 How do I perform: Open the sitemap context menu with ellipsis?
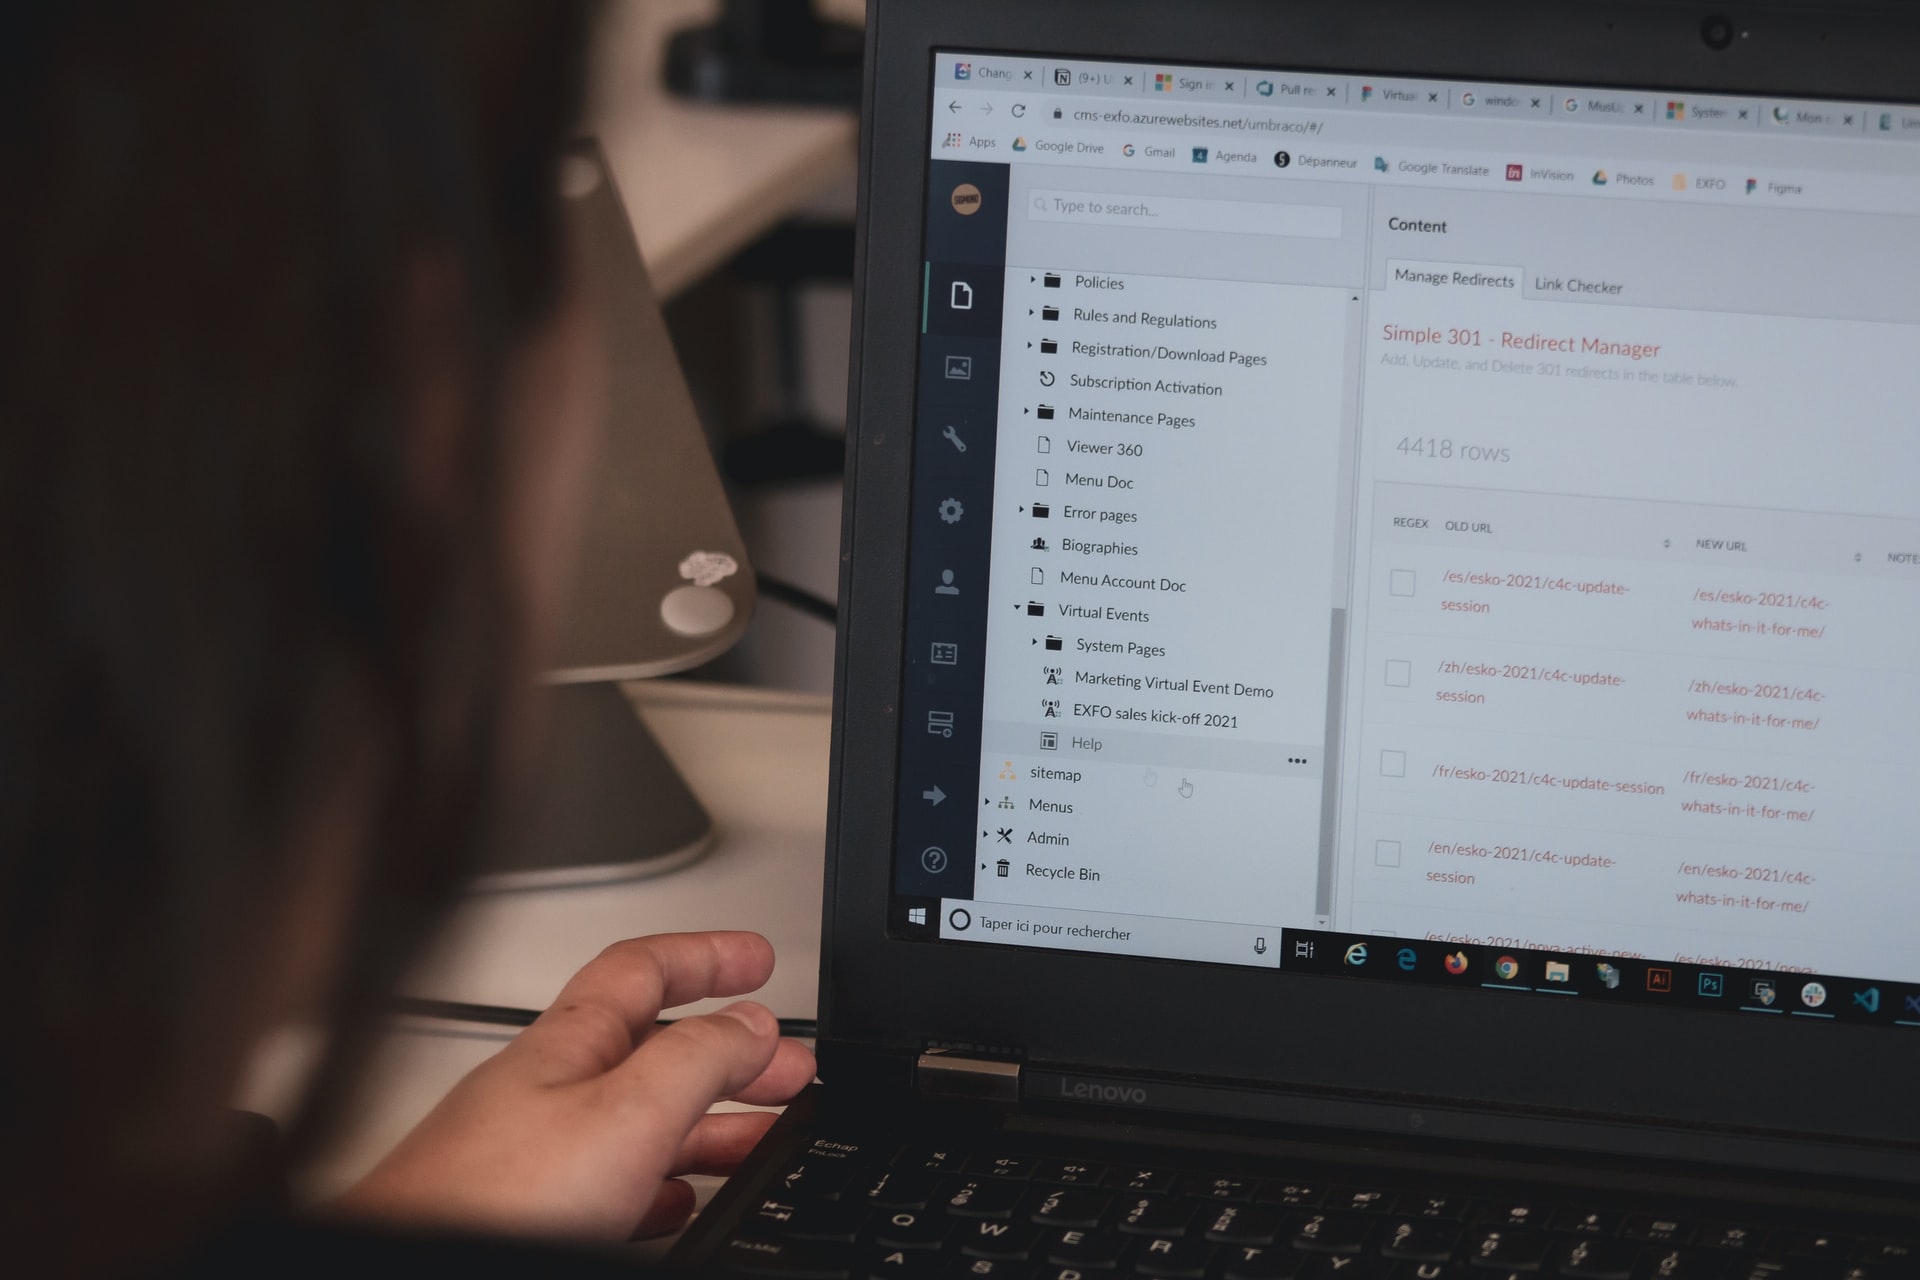pos(1297,760)
